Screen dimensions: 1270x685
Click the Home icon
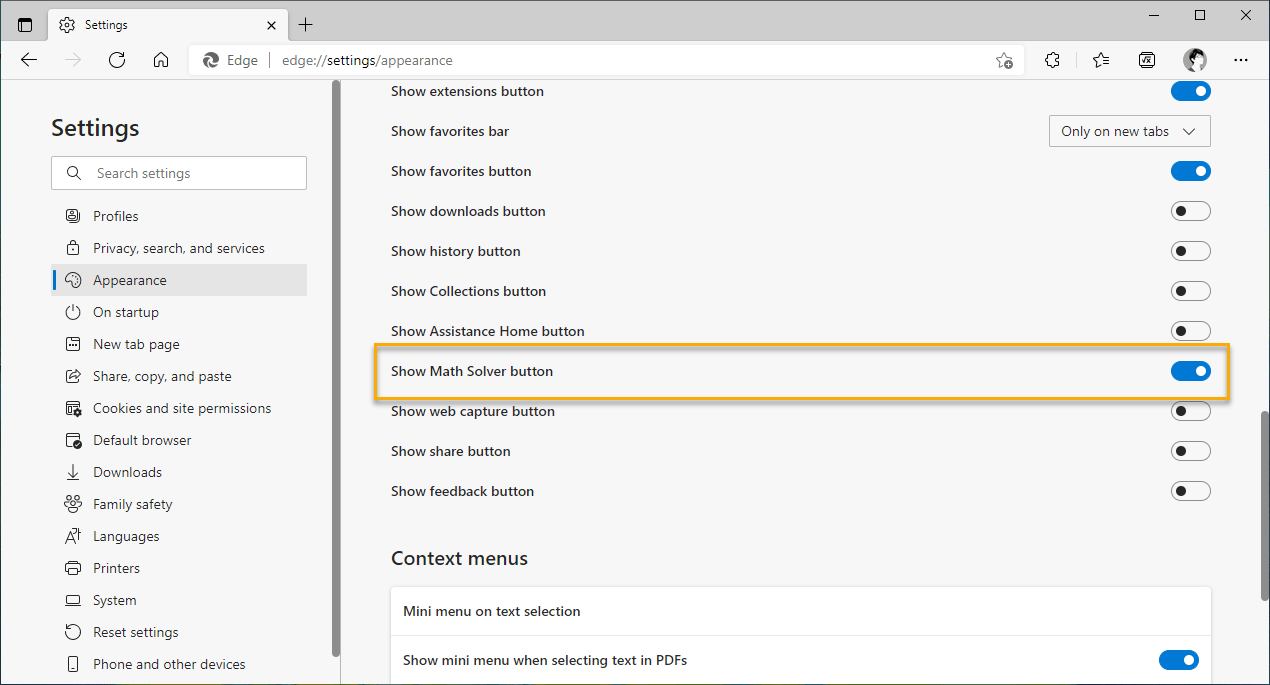pos(161,60)
